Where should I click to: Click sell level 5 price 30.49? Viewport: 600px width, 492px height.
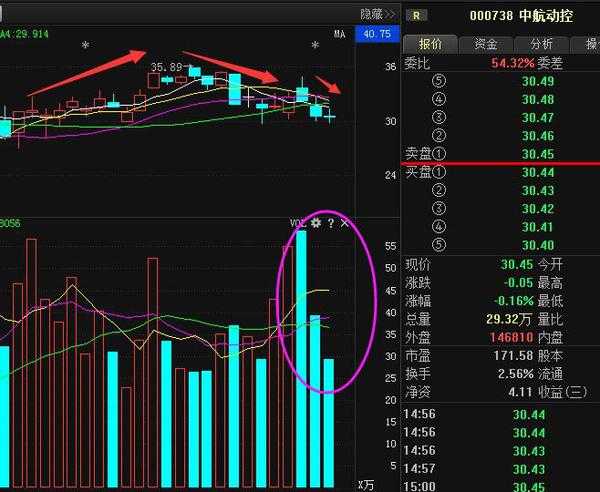point(538,81)
